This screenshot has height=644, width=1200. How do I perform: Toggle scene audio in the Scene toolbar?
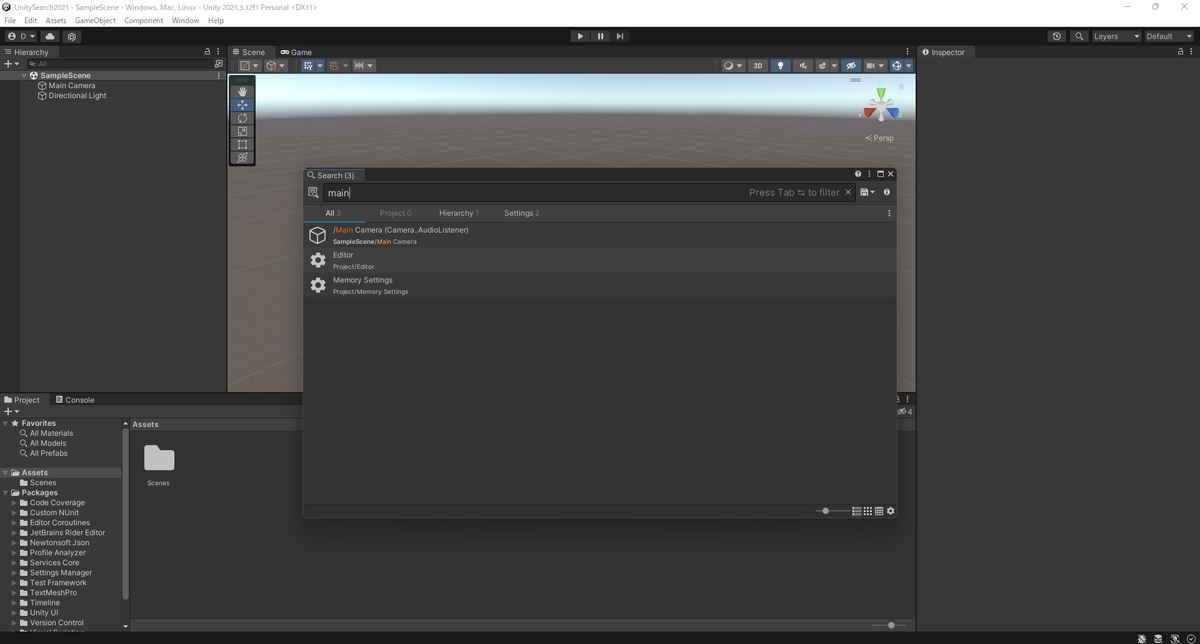coord(804,65)
